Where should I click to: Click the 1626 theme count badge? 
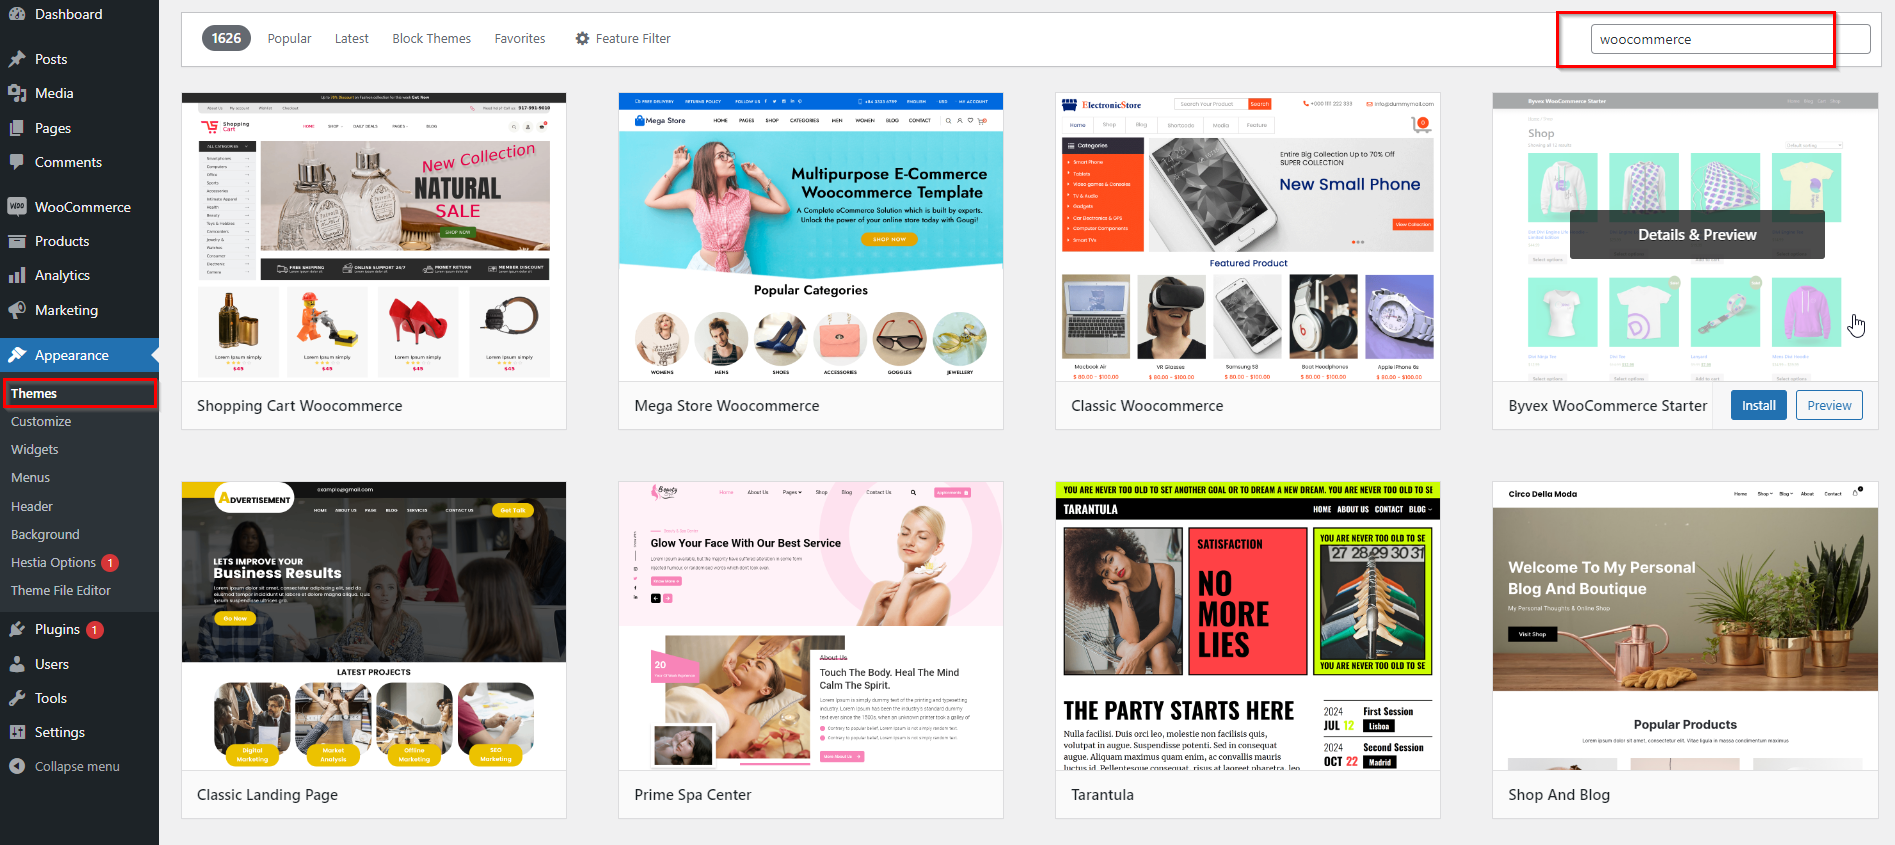(x=226, y=38)
